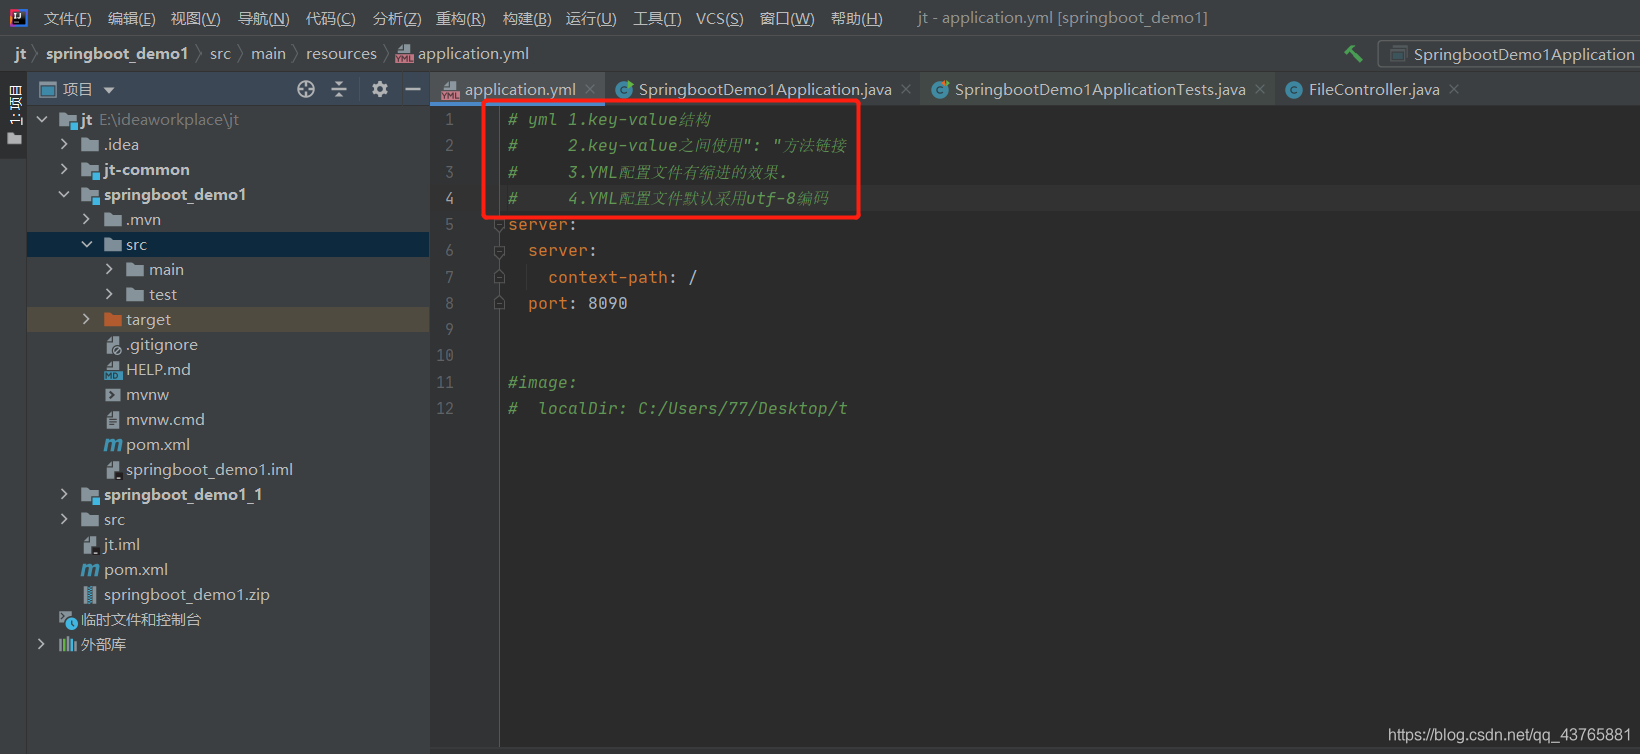Toggle the Project tool window side tab
Image resolution: width=1640 pixels, height=754 pixels.
[14, 115]
